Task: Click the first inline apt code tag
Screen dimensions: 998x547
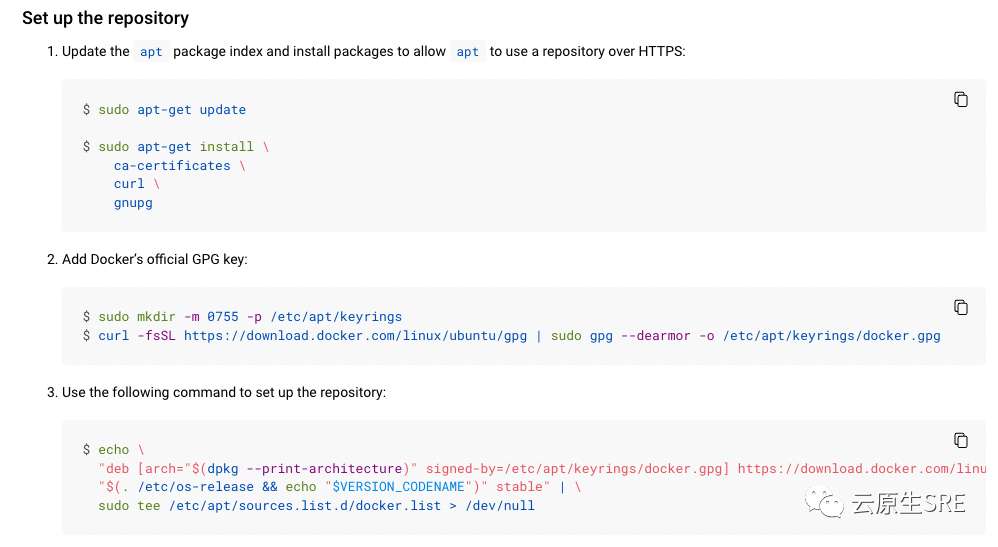Action: tap(151, 52)
